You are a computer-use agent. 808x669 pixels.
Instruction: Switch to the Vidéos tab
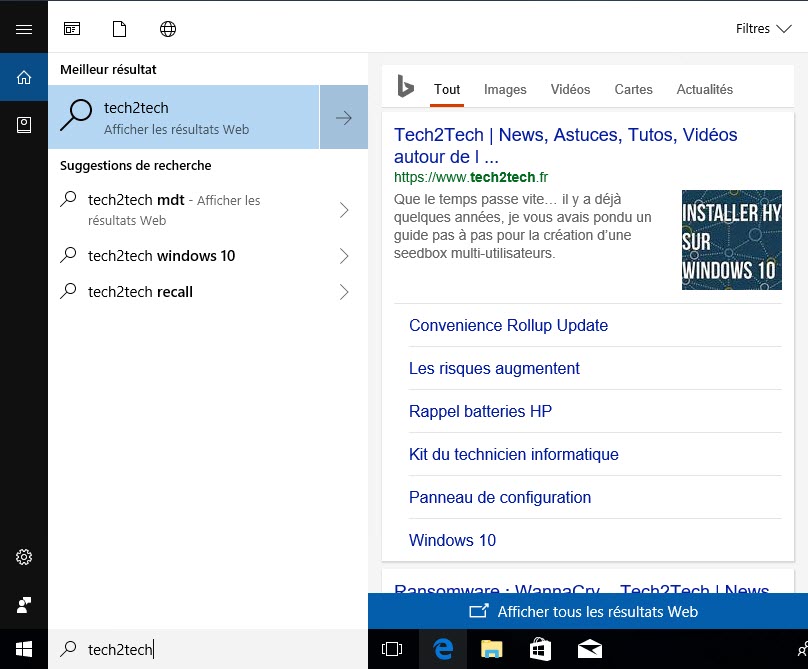tap(570, 90)
